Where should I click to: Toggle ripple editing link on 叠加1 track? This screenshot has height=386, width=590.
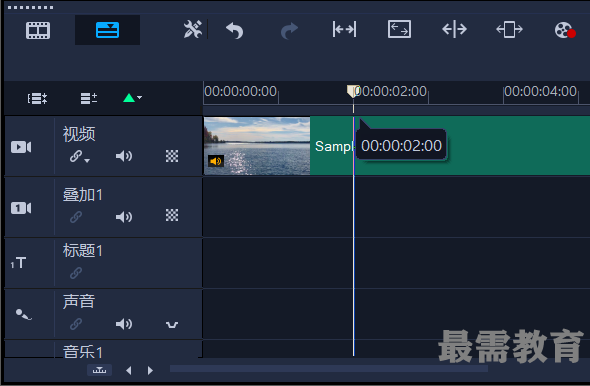[x=76, y=217]
